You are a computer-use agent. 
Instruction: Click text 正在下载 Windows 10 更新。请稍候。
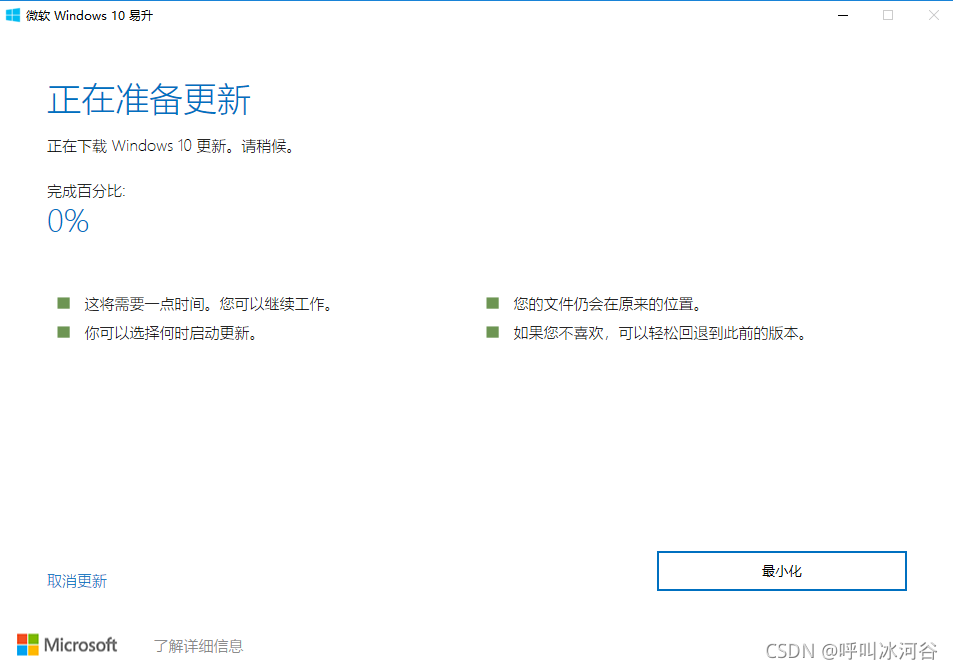[171, 146]
